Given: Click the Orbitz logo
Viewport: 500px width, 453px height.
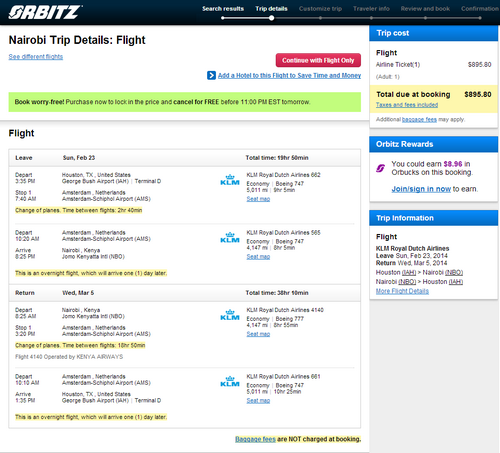Looking at the screenshot, I should click(x=46, y=12).
